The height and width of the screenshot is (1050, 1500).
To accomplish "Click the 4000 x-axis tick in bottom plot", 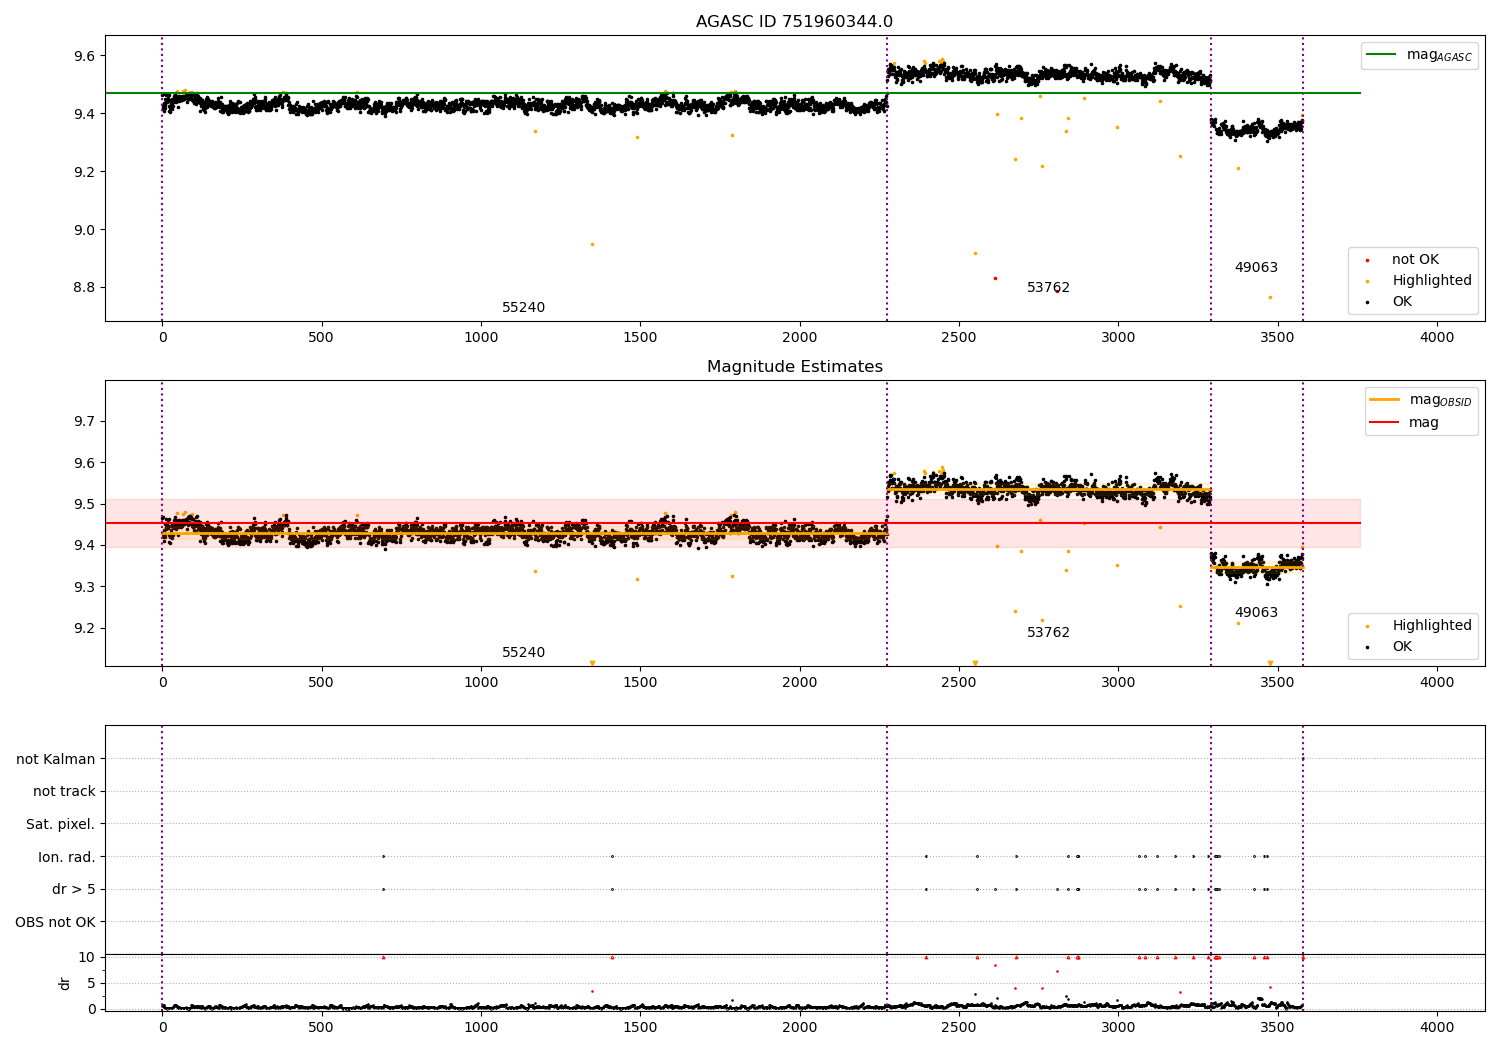I will click(x=1437, y=1028).
